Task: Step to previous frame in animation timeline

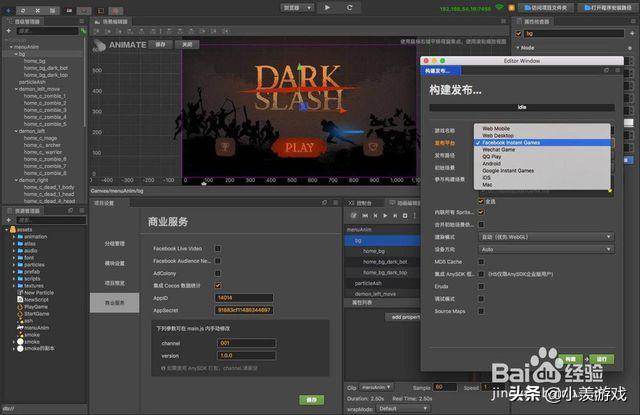Action: tap(375, 215)
